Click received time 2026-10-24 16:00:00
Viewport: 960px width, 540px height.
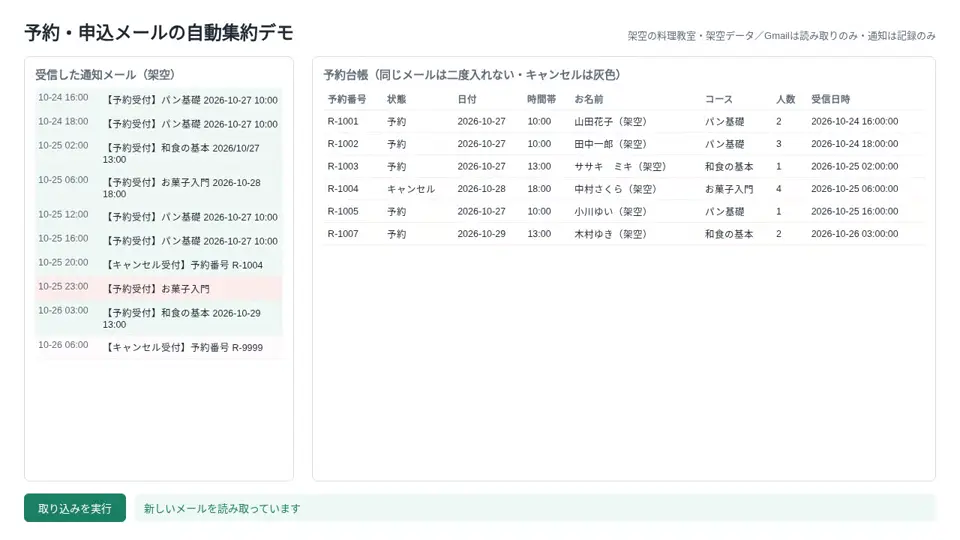point(855,121)
